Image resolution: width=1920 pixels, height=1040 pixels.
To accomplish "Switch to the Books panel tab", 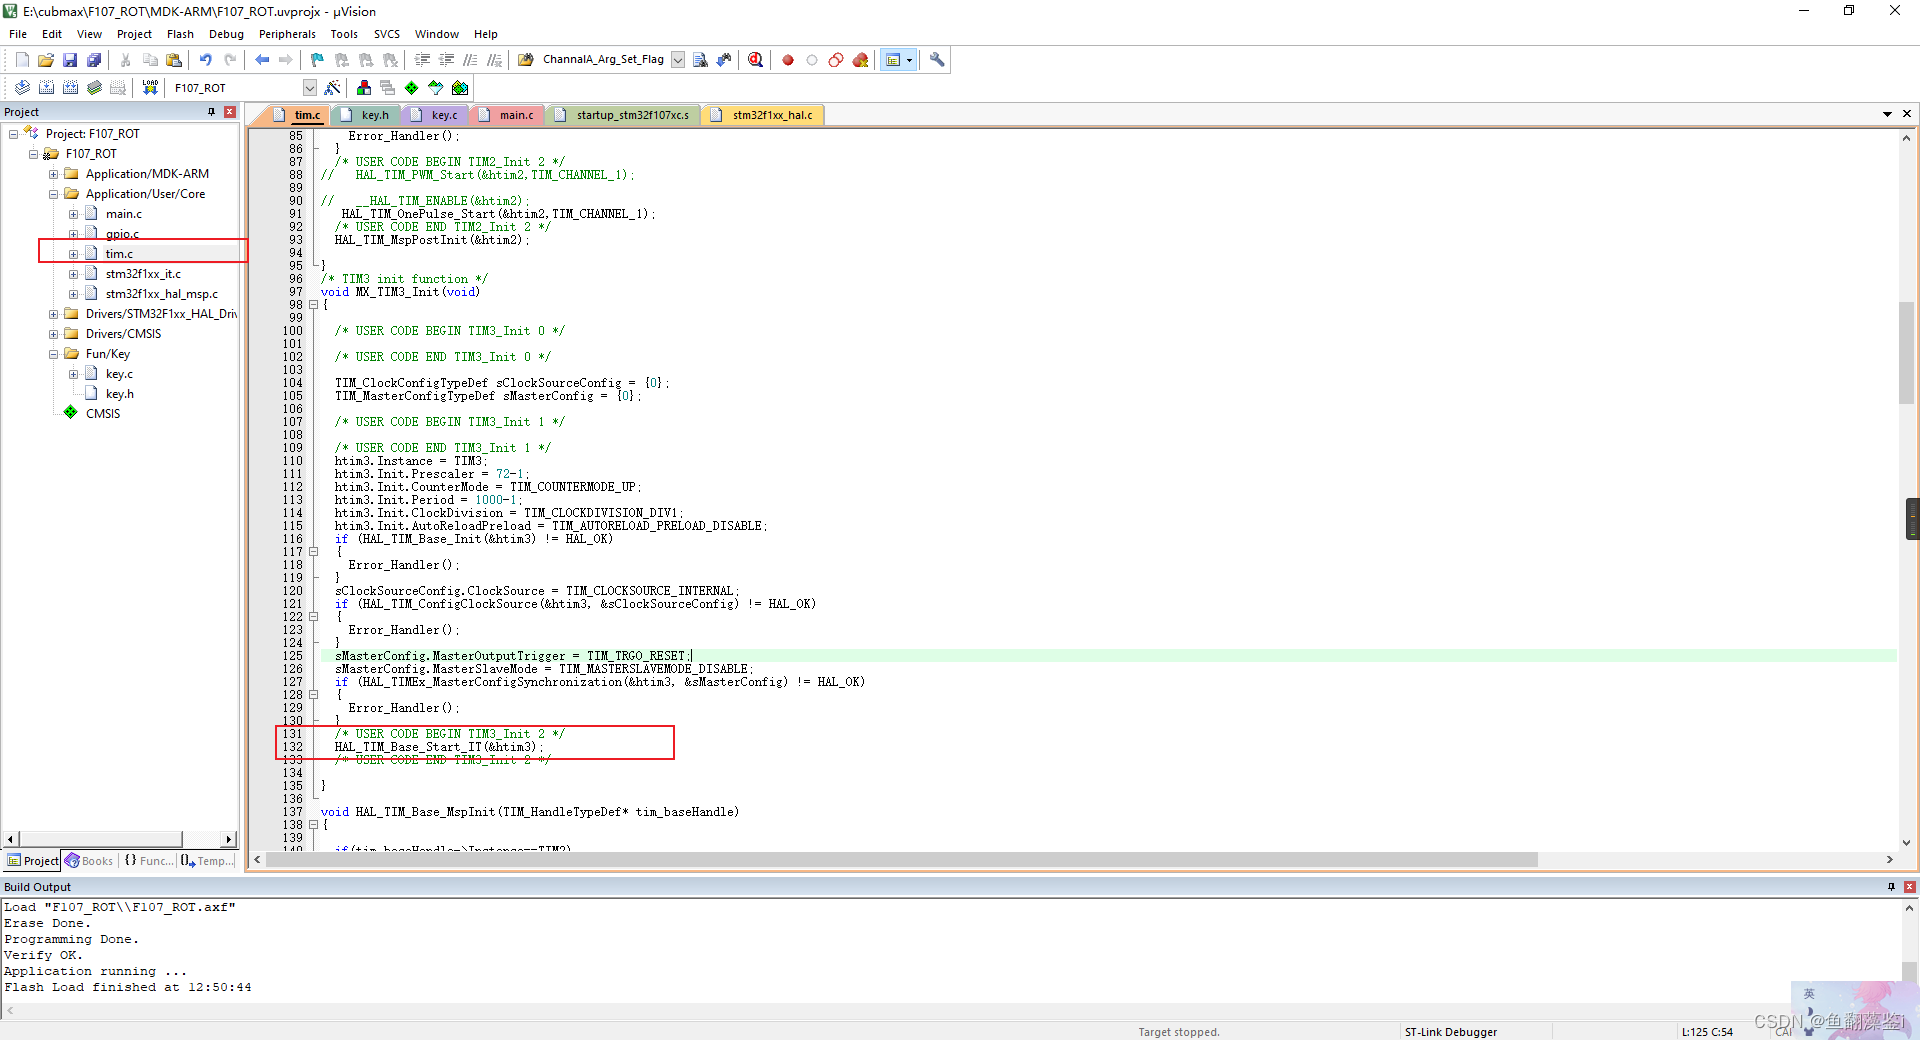I will (x=89, y=861).
